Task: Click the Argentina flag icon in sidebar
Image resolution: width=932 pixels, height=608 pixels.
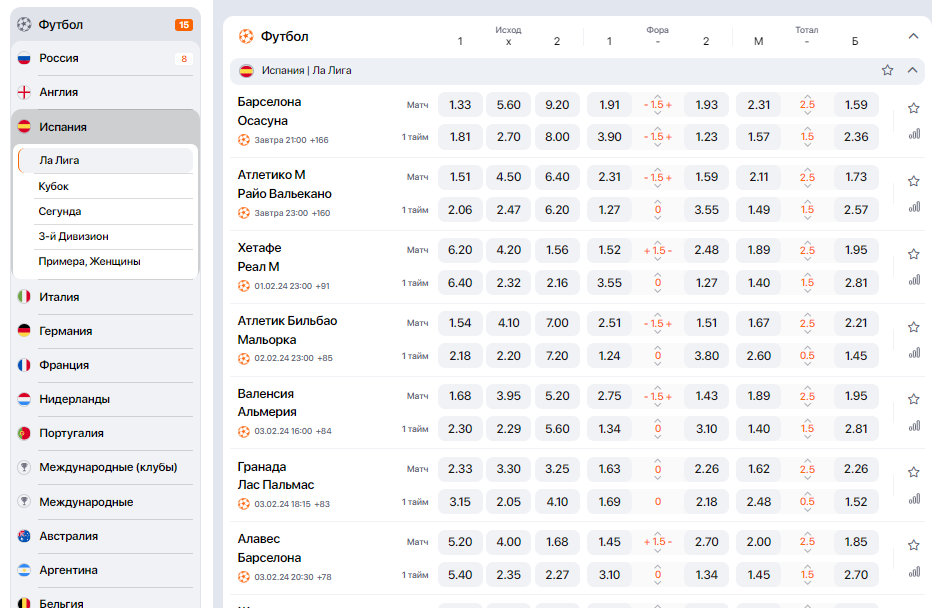Action: tap(24, 570)
